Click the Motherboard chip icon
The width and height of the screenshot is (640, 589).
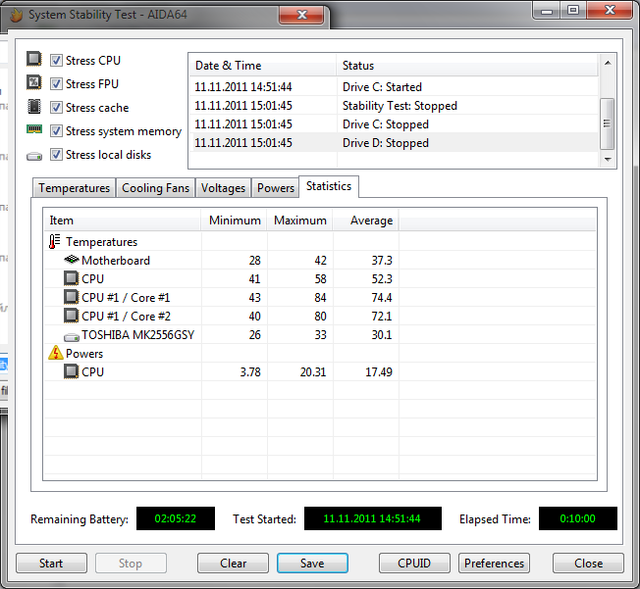click(x=71, y=261)
